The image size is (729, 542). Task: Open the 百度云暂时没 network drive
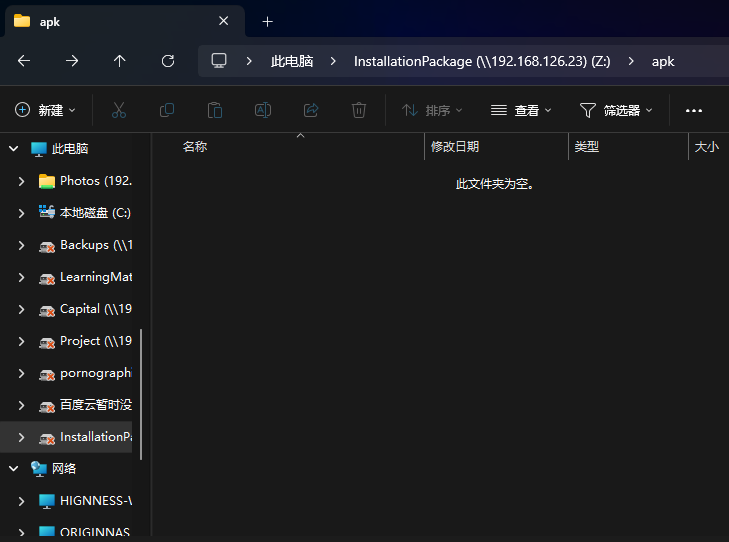(96, 404)
